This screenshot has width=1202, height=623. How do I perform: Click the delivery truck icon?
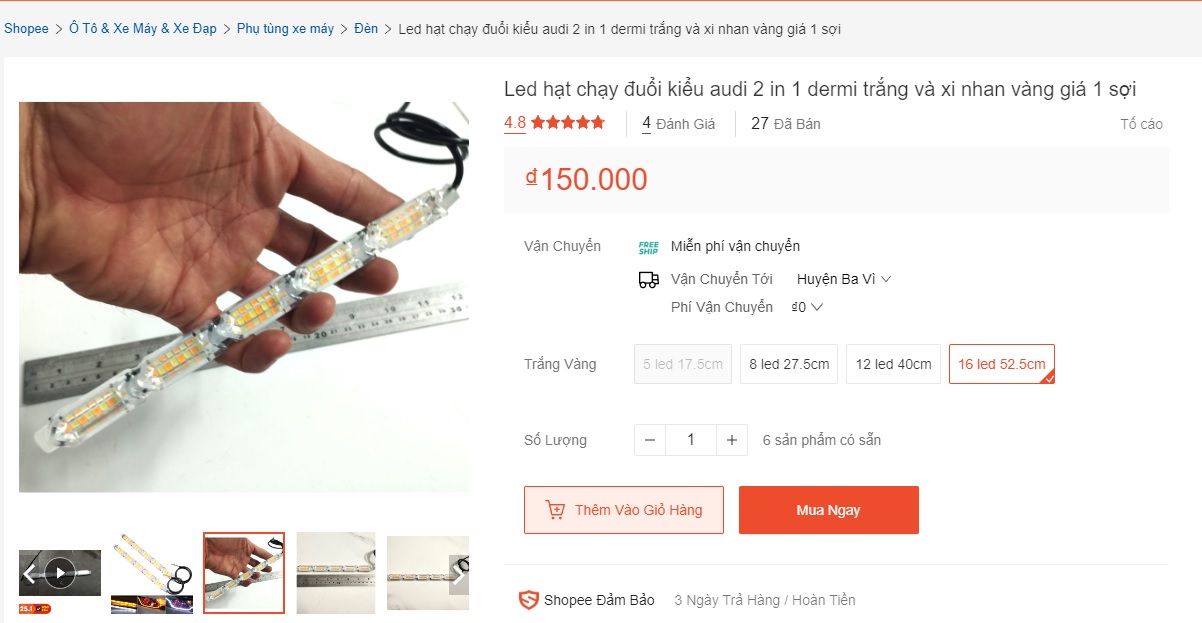[x=648, y=280]
